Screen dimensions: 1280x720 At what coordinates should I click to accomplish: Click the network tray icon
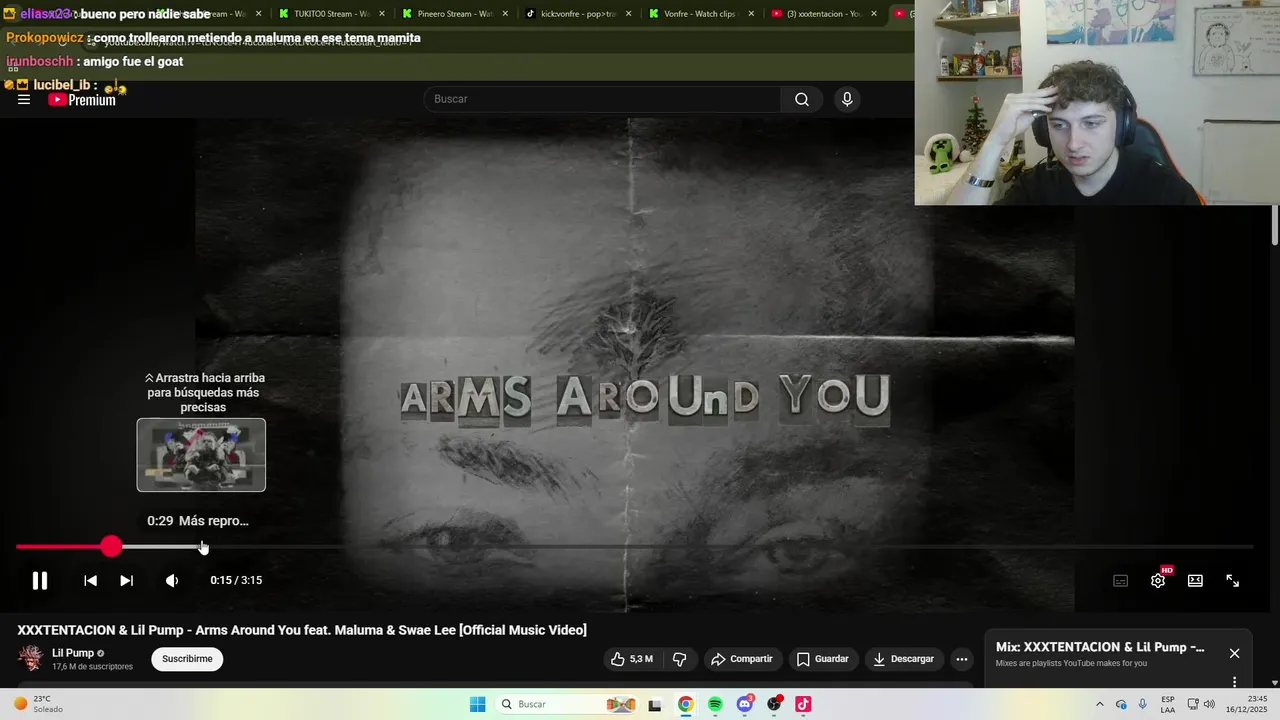(x=1193, y=704)
